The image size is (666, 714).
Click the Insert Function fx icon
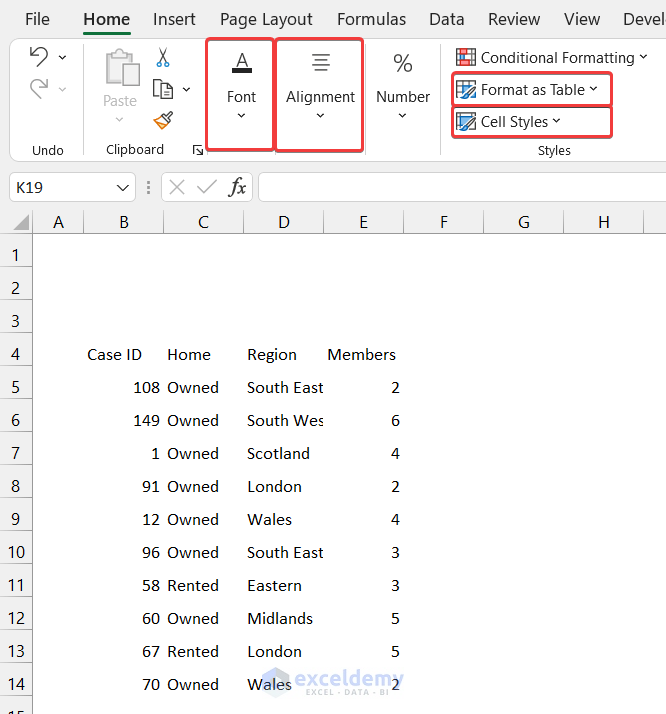click(x=237, y=187)
